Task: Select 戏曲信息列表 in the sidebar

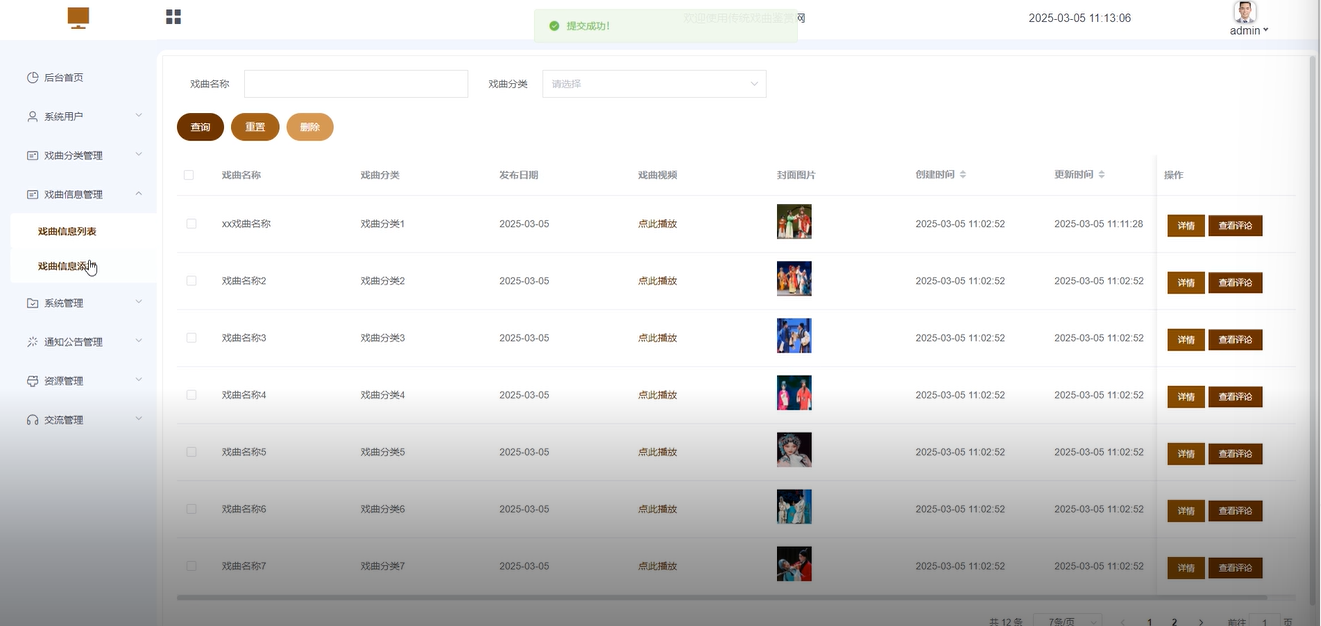Action: click(x=67, y=231)
